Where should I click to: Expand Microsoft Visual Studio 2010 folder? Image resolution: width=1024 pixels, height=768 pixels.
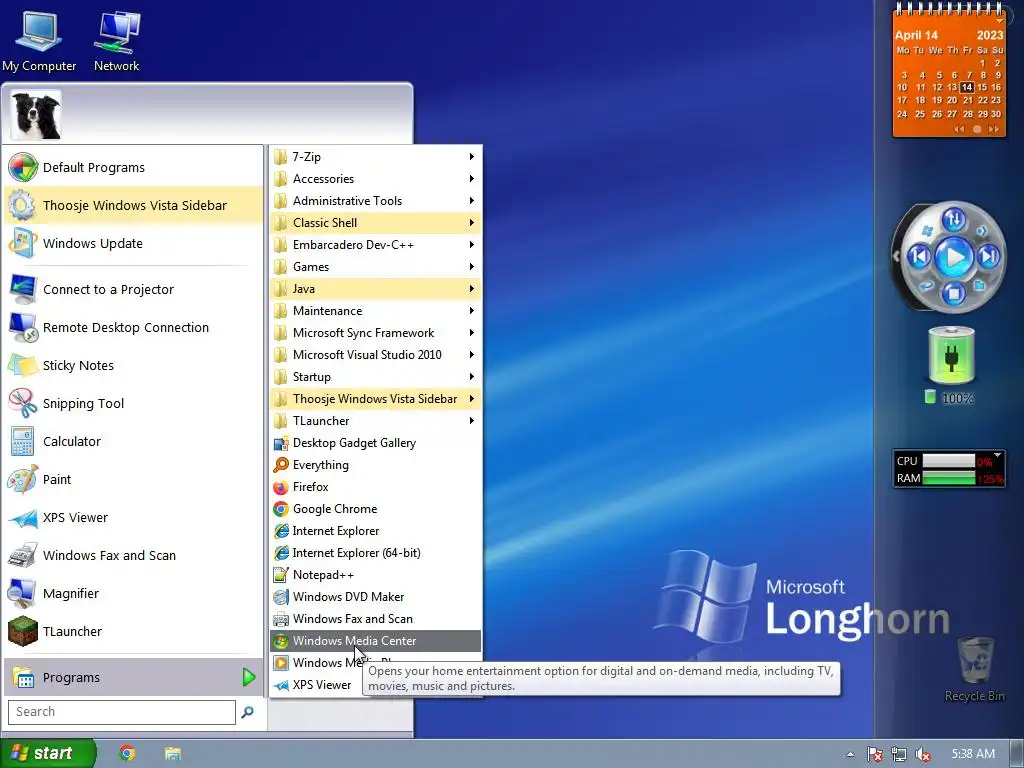376,355
